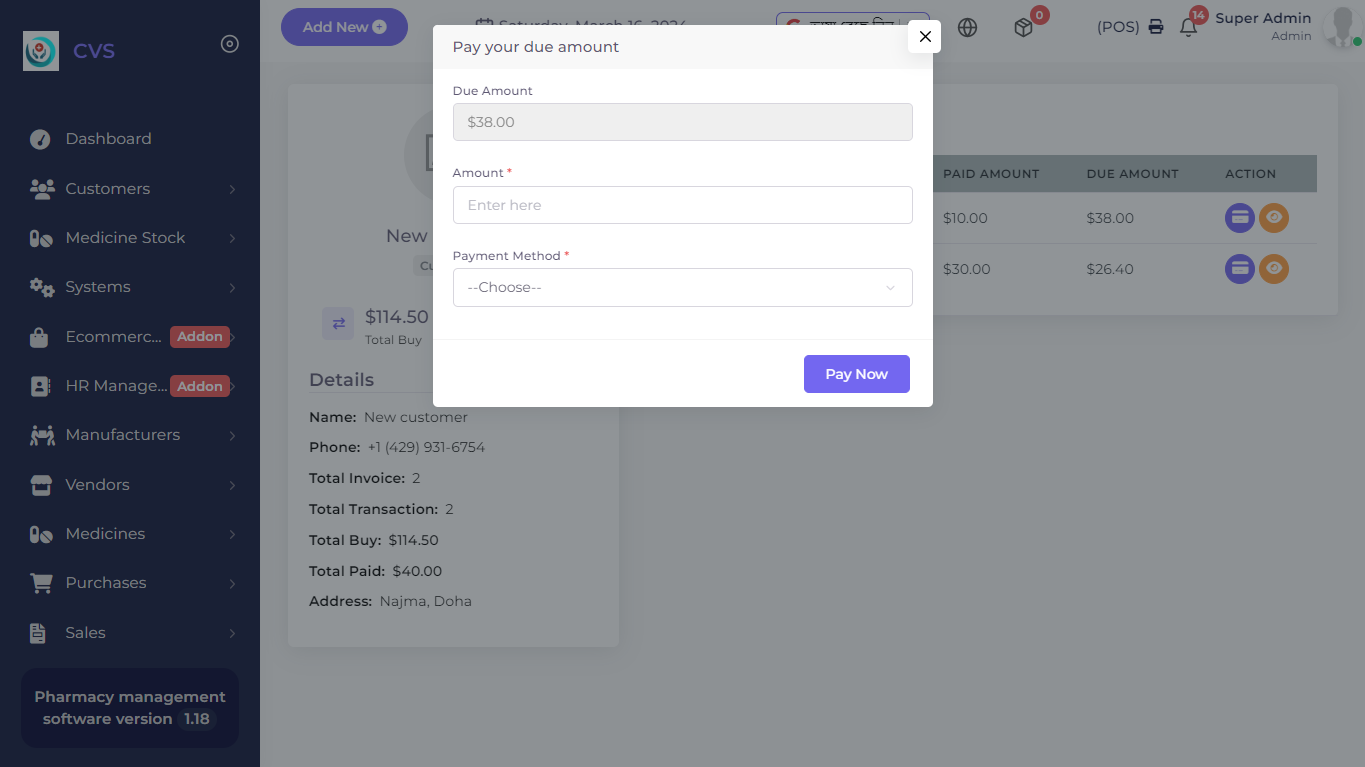
Task: Click the box icon with 0 badge
Action: coord(1023,28)
